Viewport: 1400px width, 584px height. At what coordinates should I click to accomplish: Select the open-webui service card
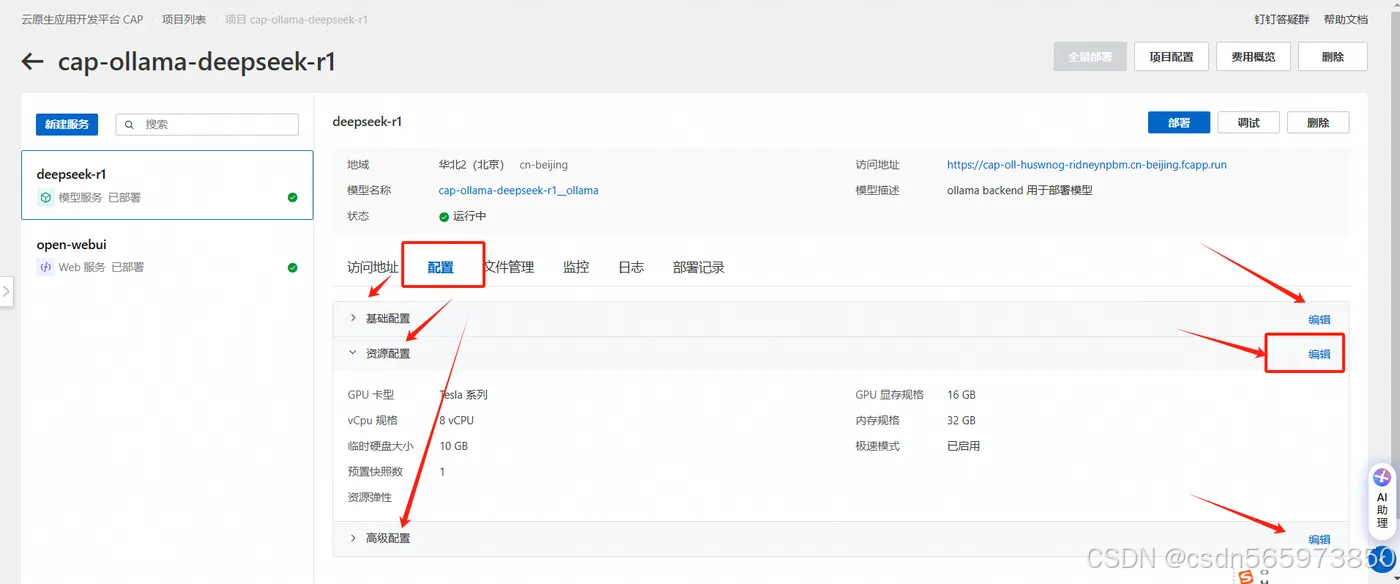coord(167,255)
